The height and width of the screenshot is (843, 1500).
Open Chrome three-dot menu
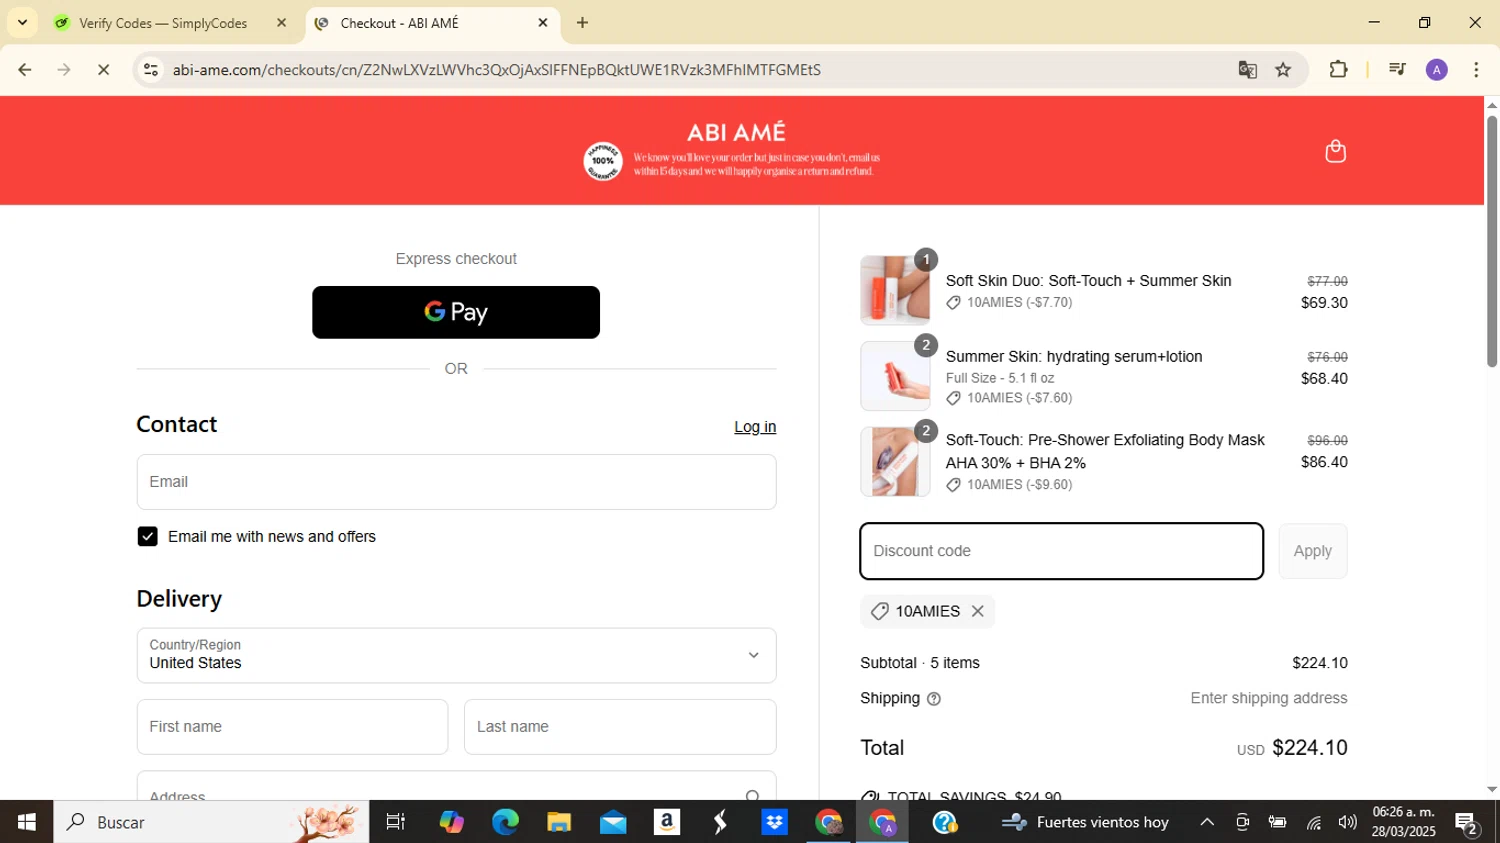pos(1476,70)
